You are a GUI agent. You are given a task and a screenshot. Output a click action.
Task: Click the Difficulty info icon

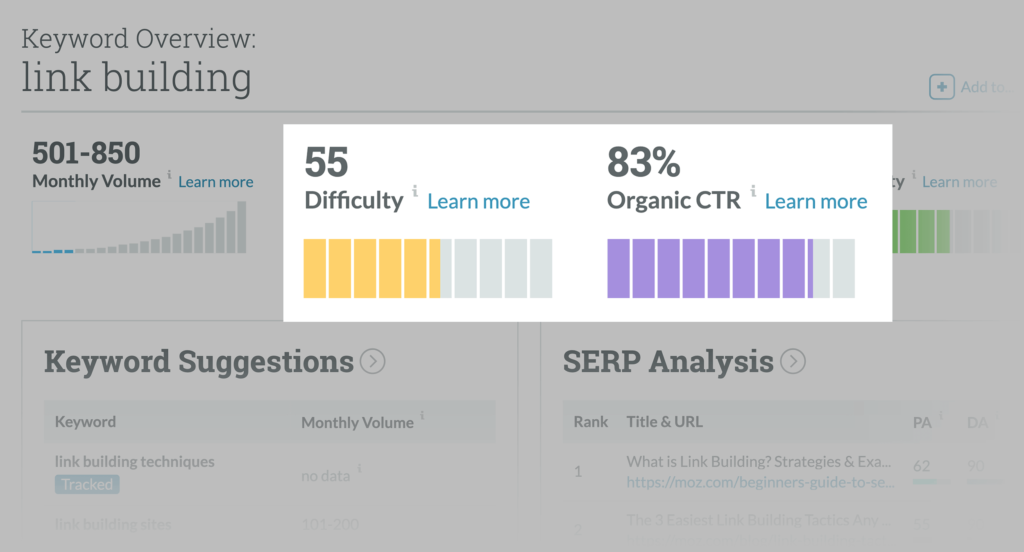coord(414,190)
